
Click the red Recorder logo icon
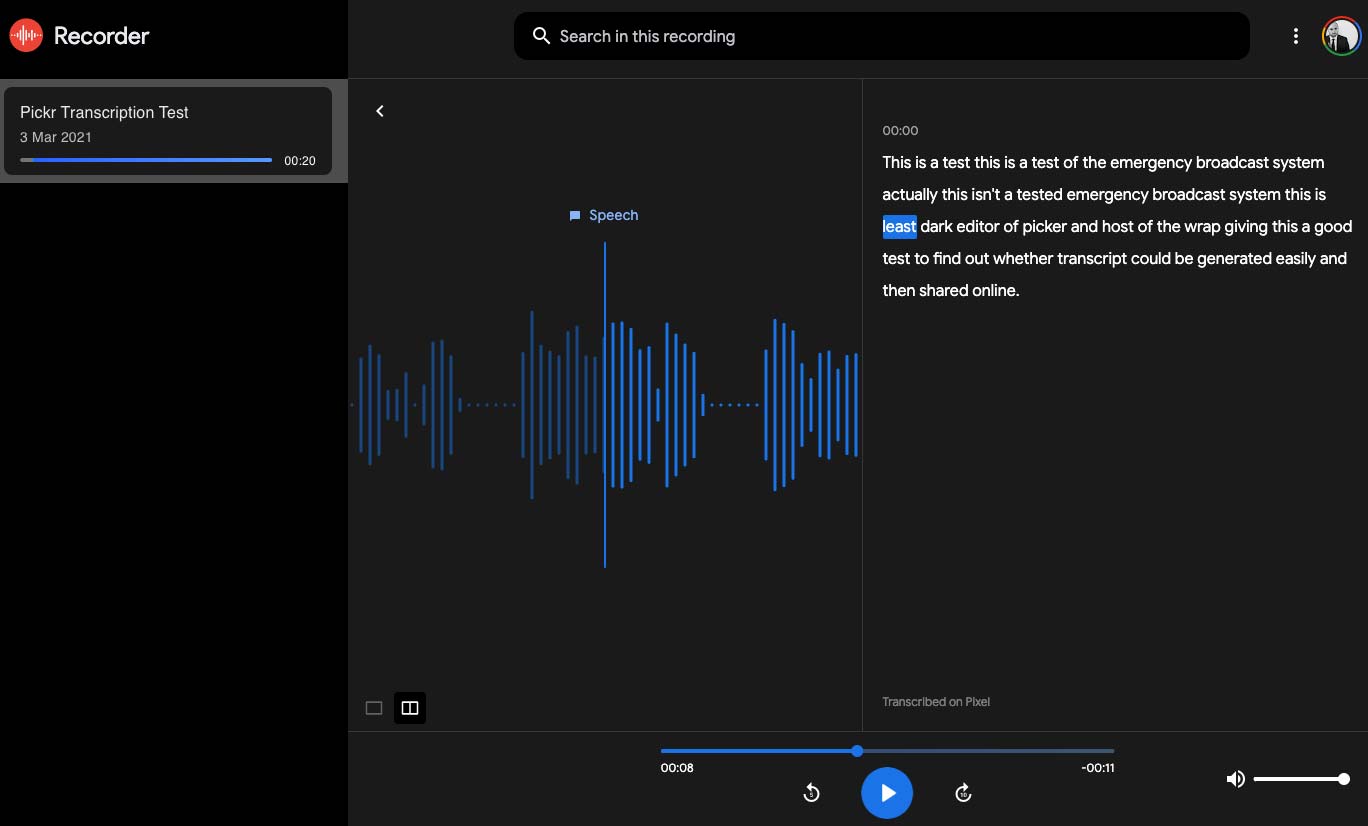pyautogui.click(x=26, y=36)
